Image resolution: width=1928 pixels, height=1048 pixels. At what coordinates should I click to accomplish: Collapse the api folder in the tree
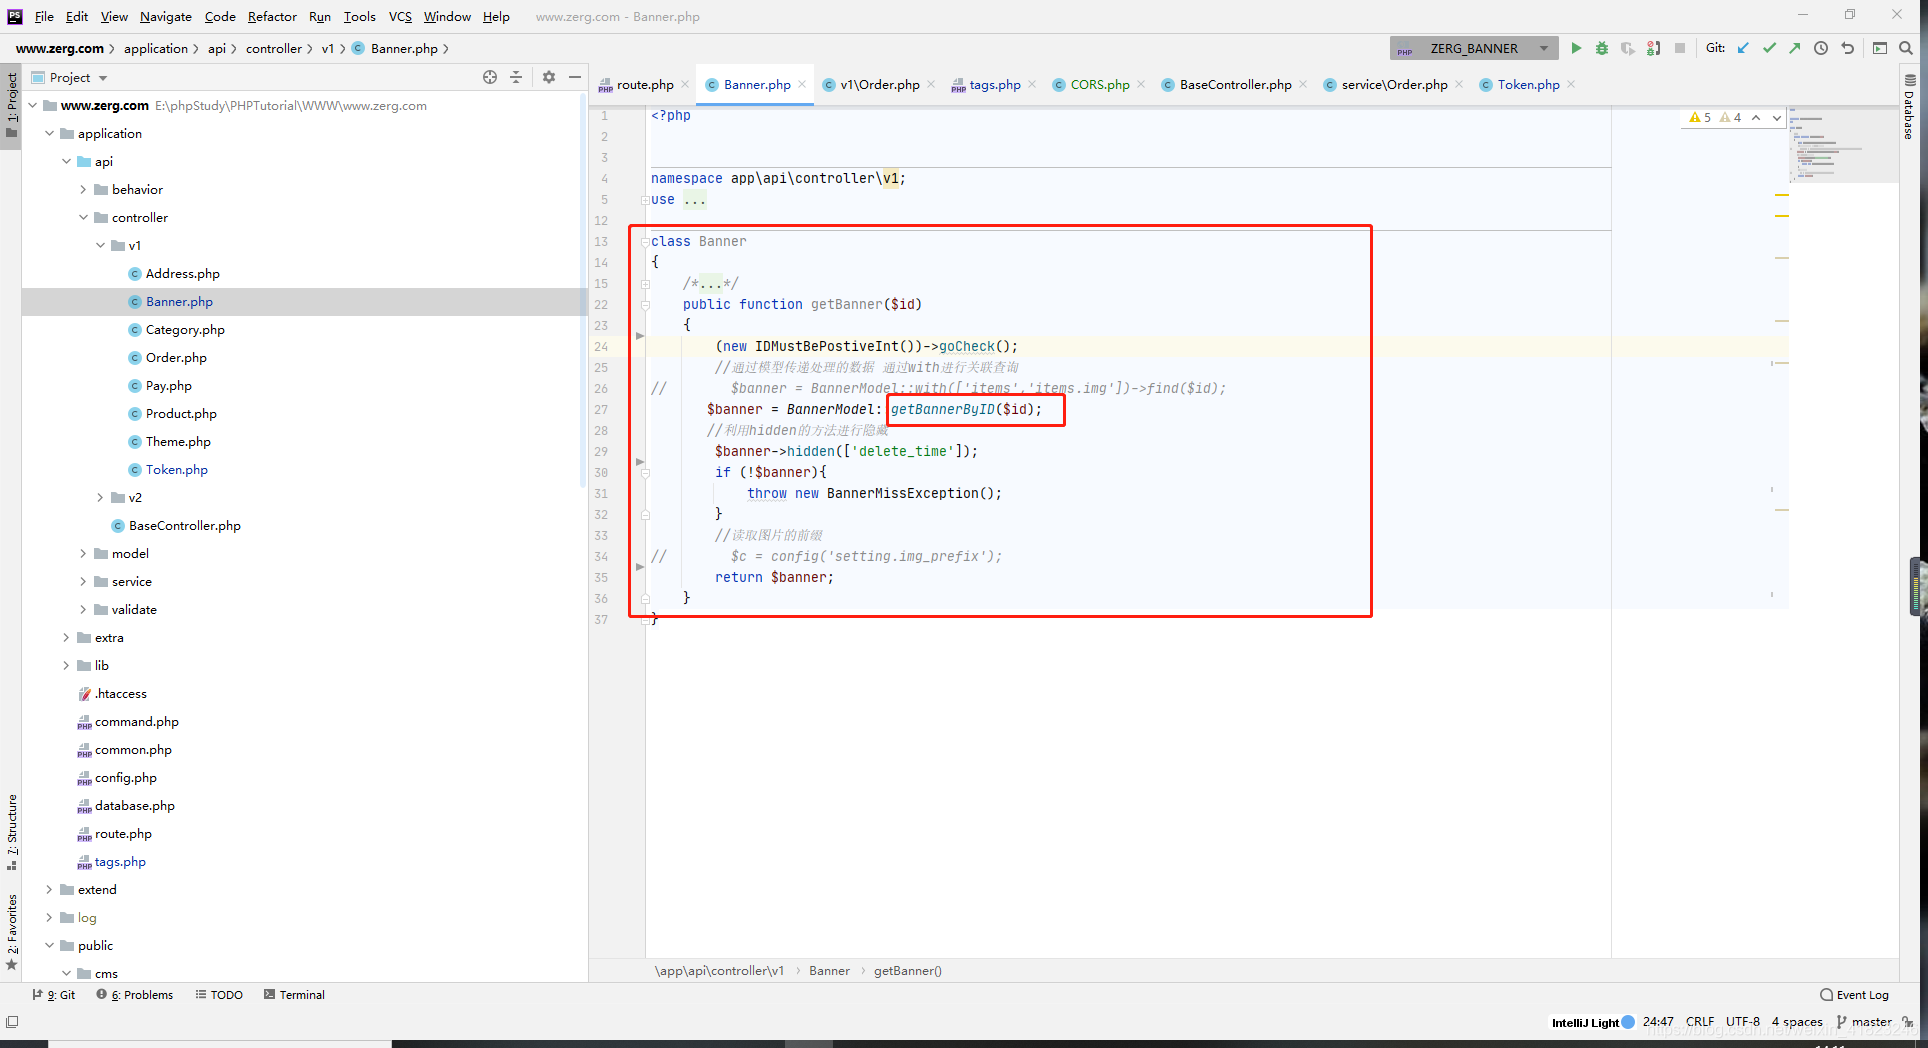coord(66,161)
